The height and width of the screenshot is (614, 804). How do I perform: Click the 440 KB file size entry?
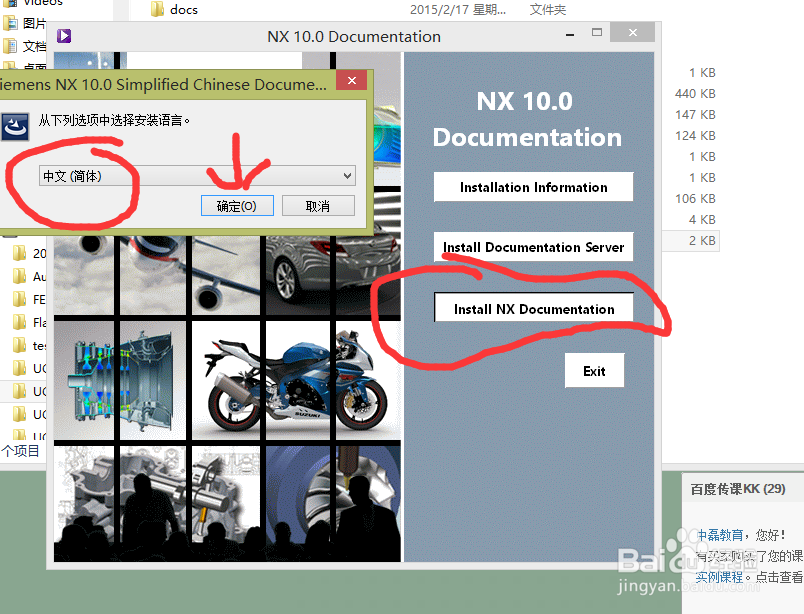click(695, 93)
